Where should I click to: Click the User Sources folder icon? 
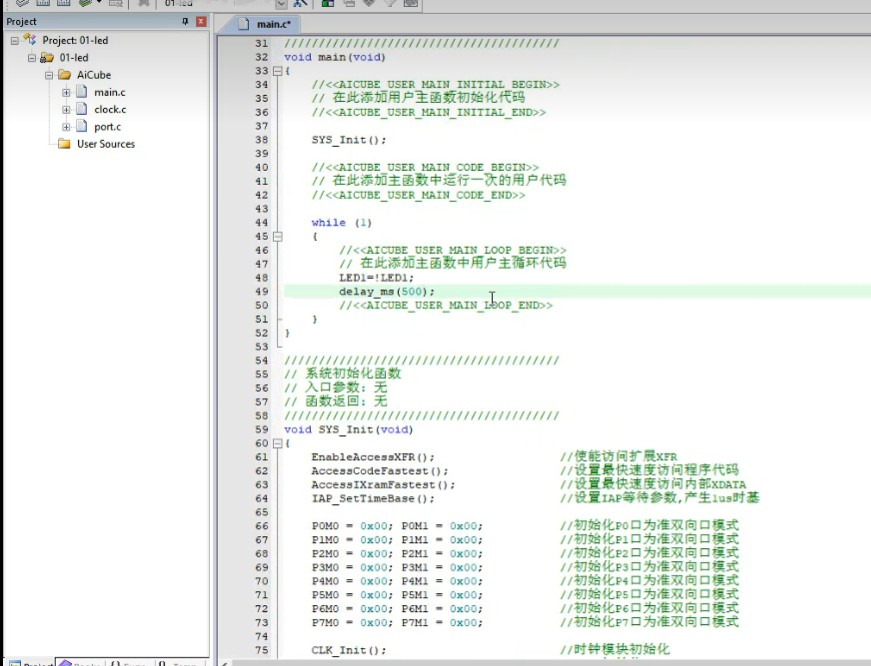click(x=65, y=144)
